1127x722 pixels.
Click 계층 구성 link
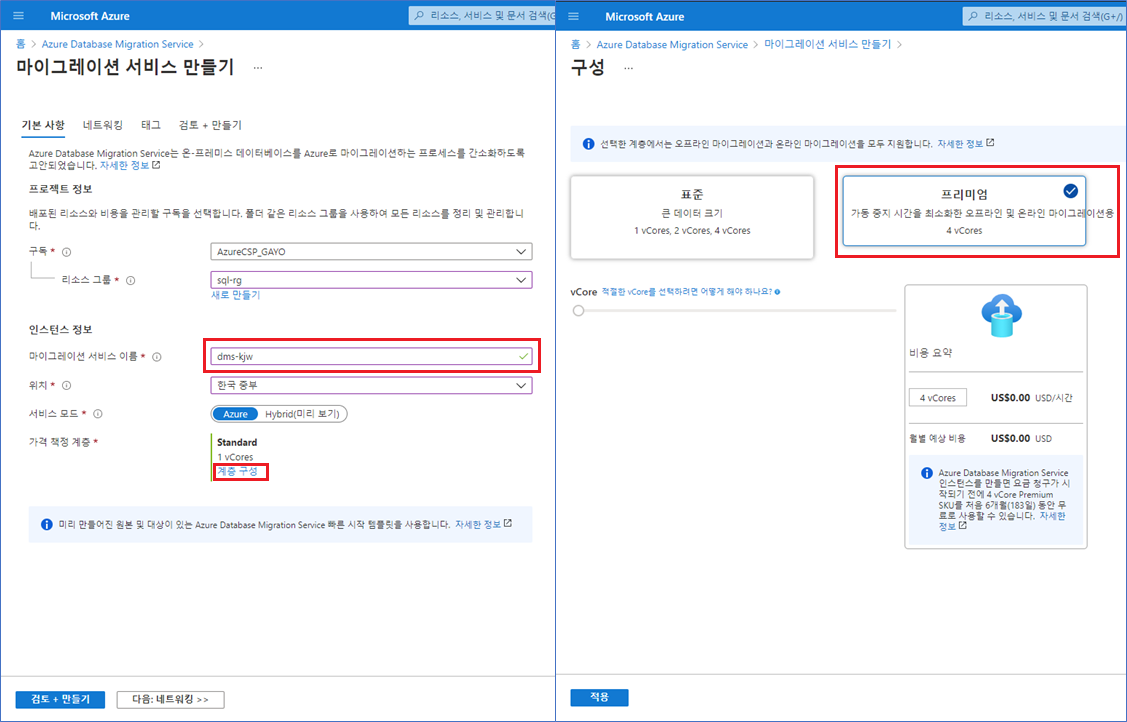[237, 471]
